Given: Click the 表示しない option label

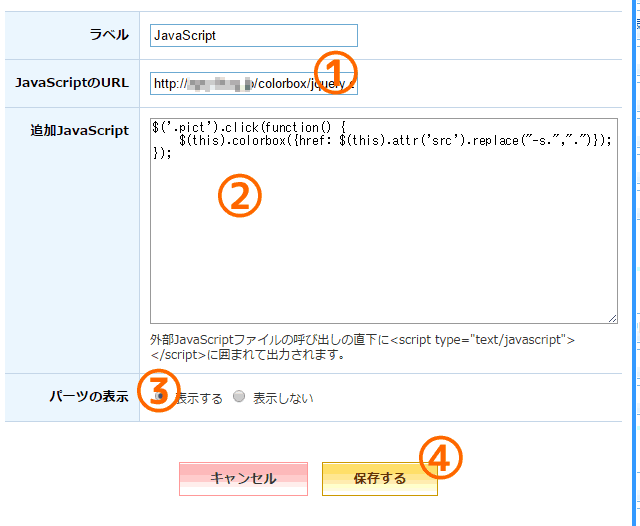Looking at the screenshot, I should [283, 398].
